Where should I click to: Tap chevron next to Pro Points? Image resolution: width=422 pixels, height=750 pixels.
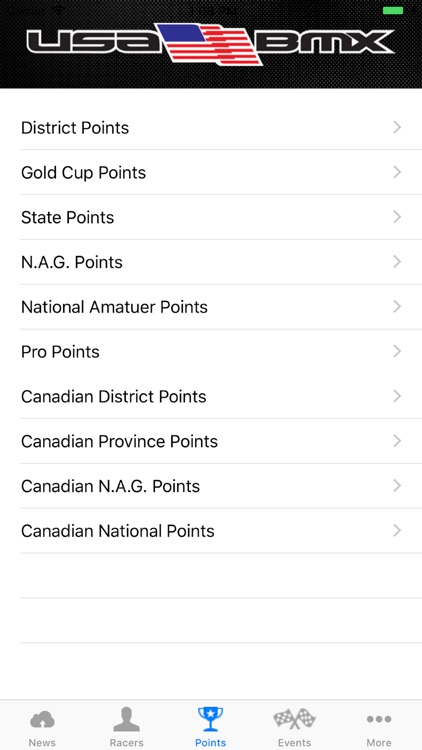[397, 352]
